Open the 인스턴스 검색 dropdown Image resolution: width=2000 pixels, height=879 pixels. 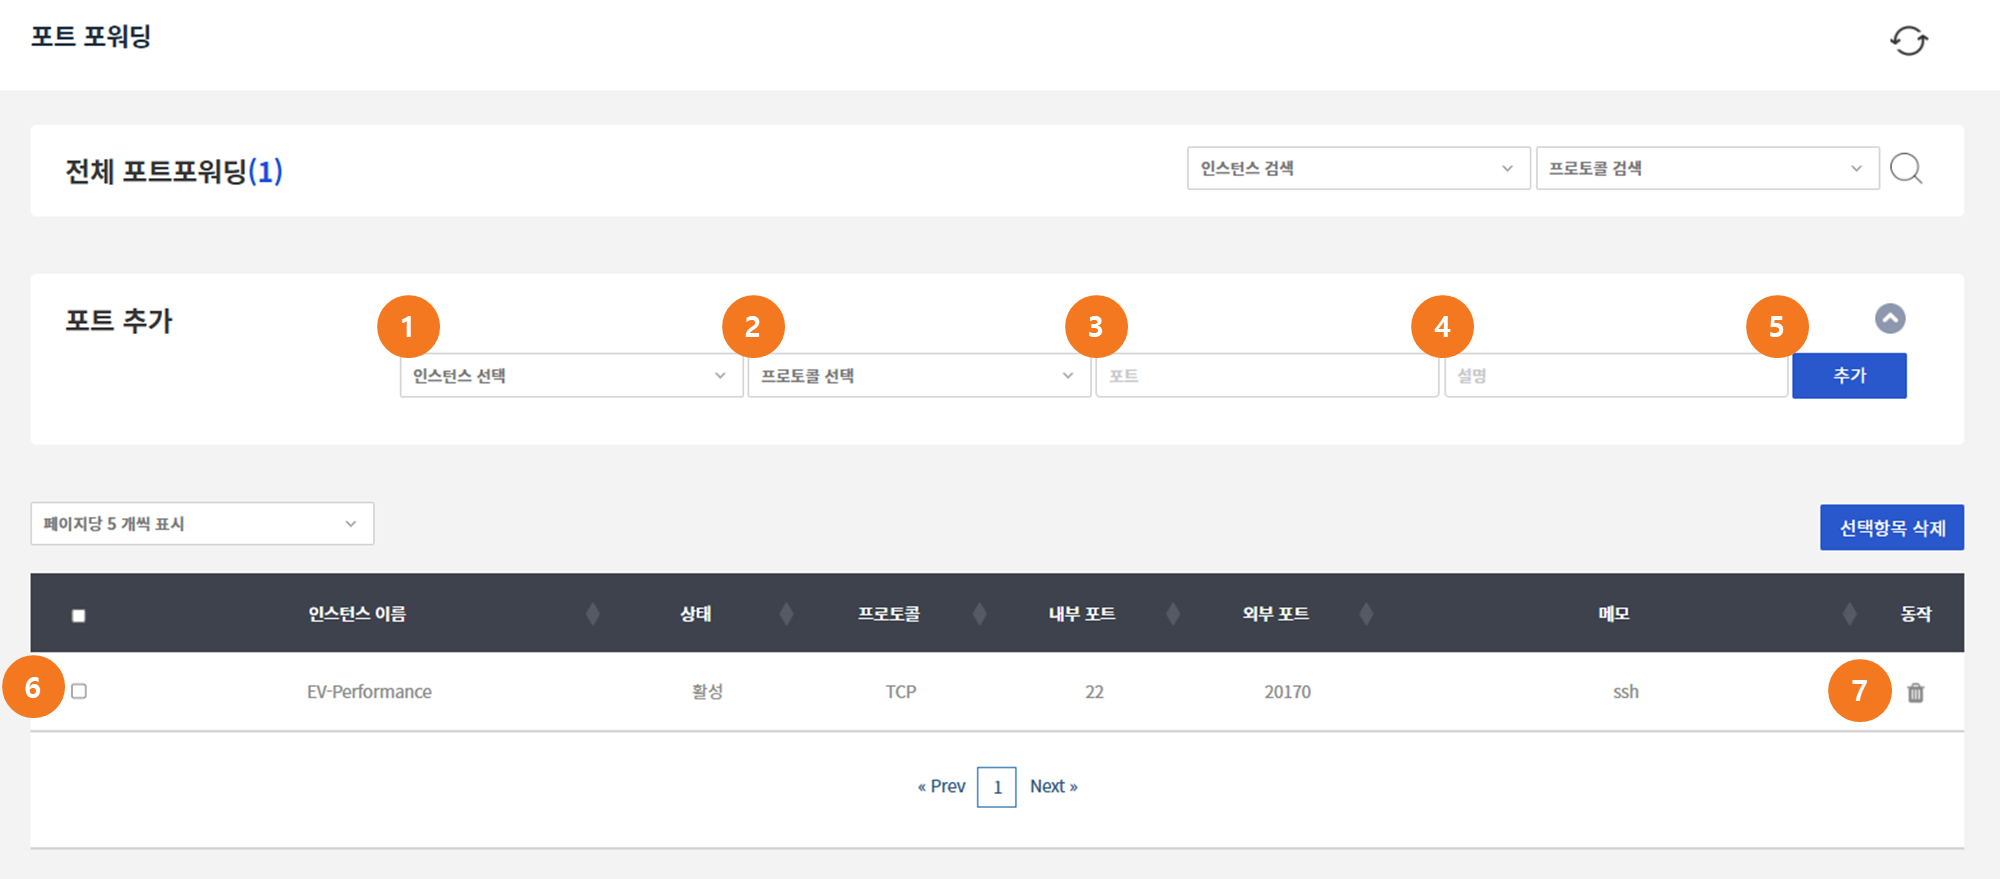tap(1357, 168)
